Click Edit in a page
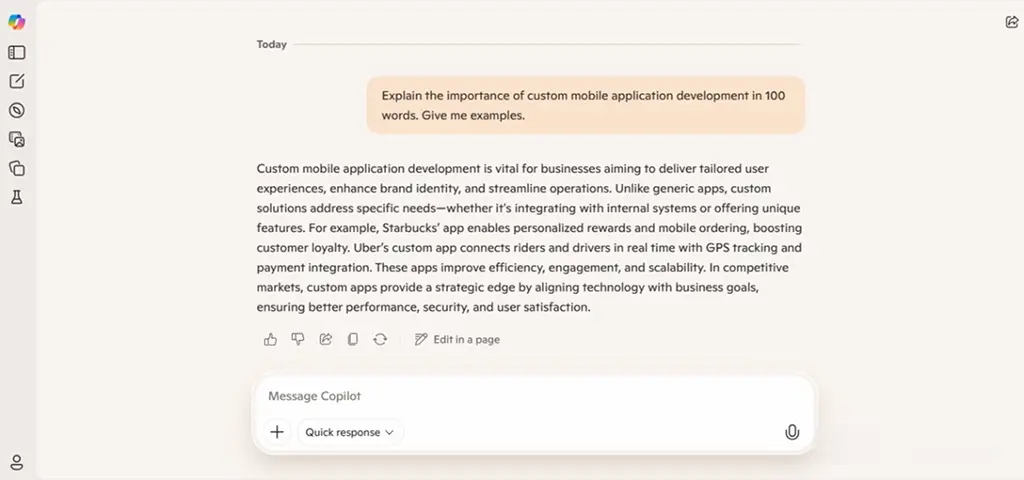Image resolution: width=1024 pixels, height=480 pixels. (x=457, y=339)
